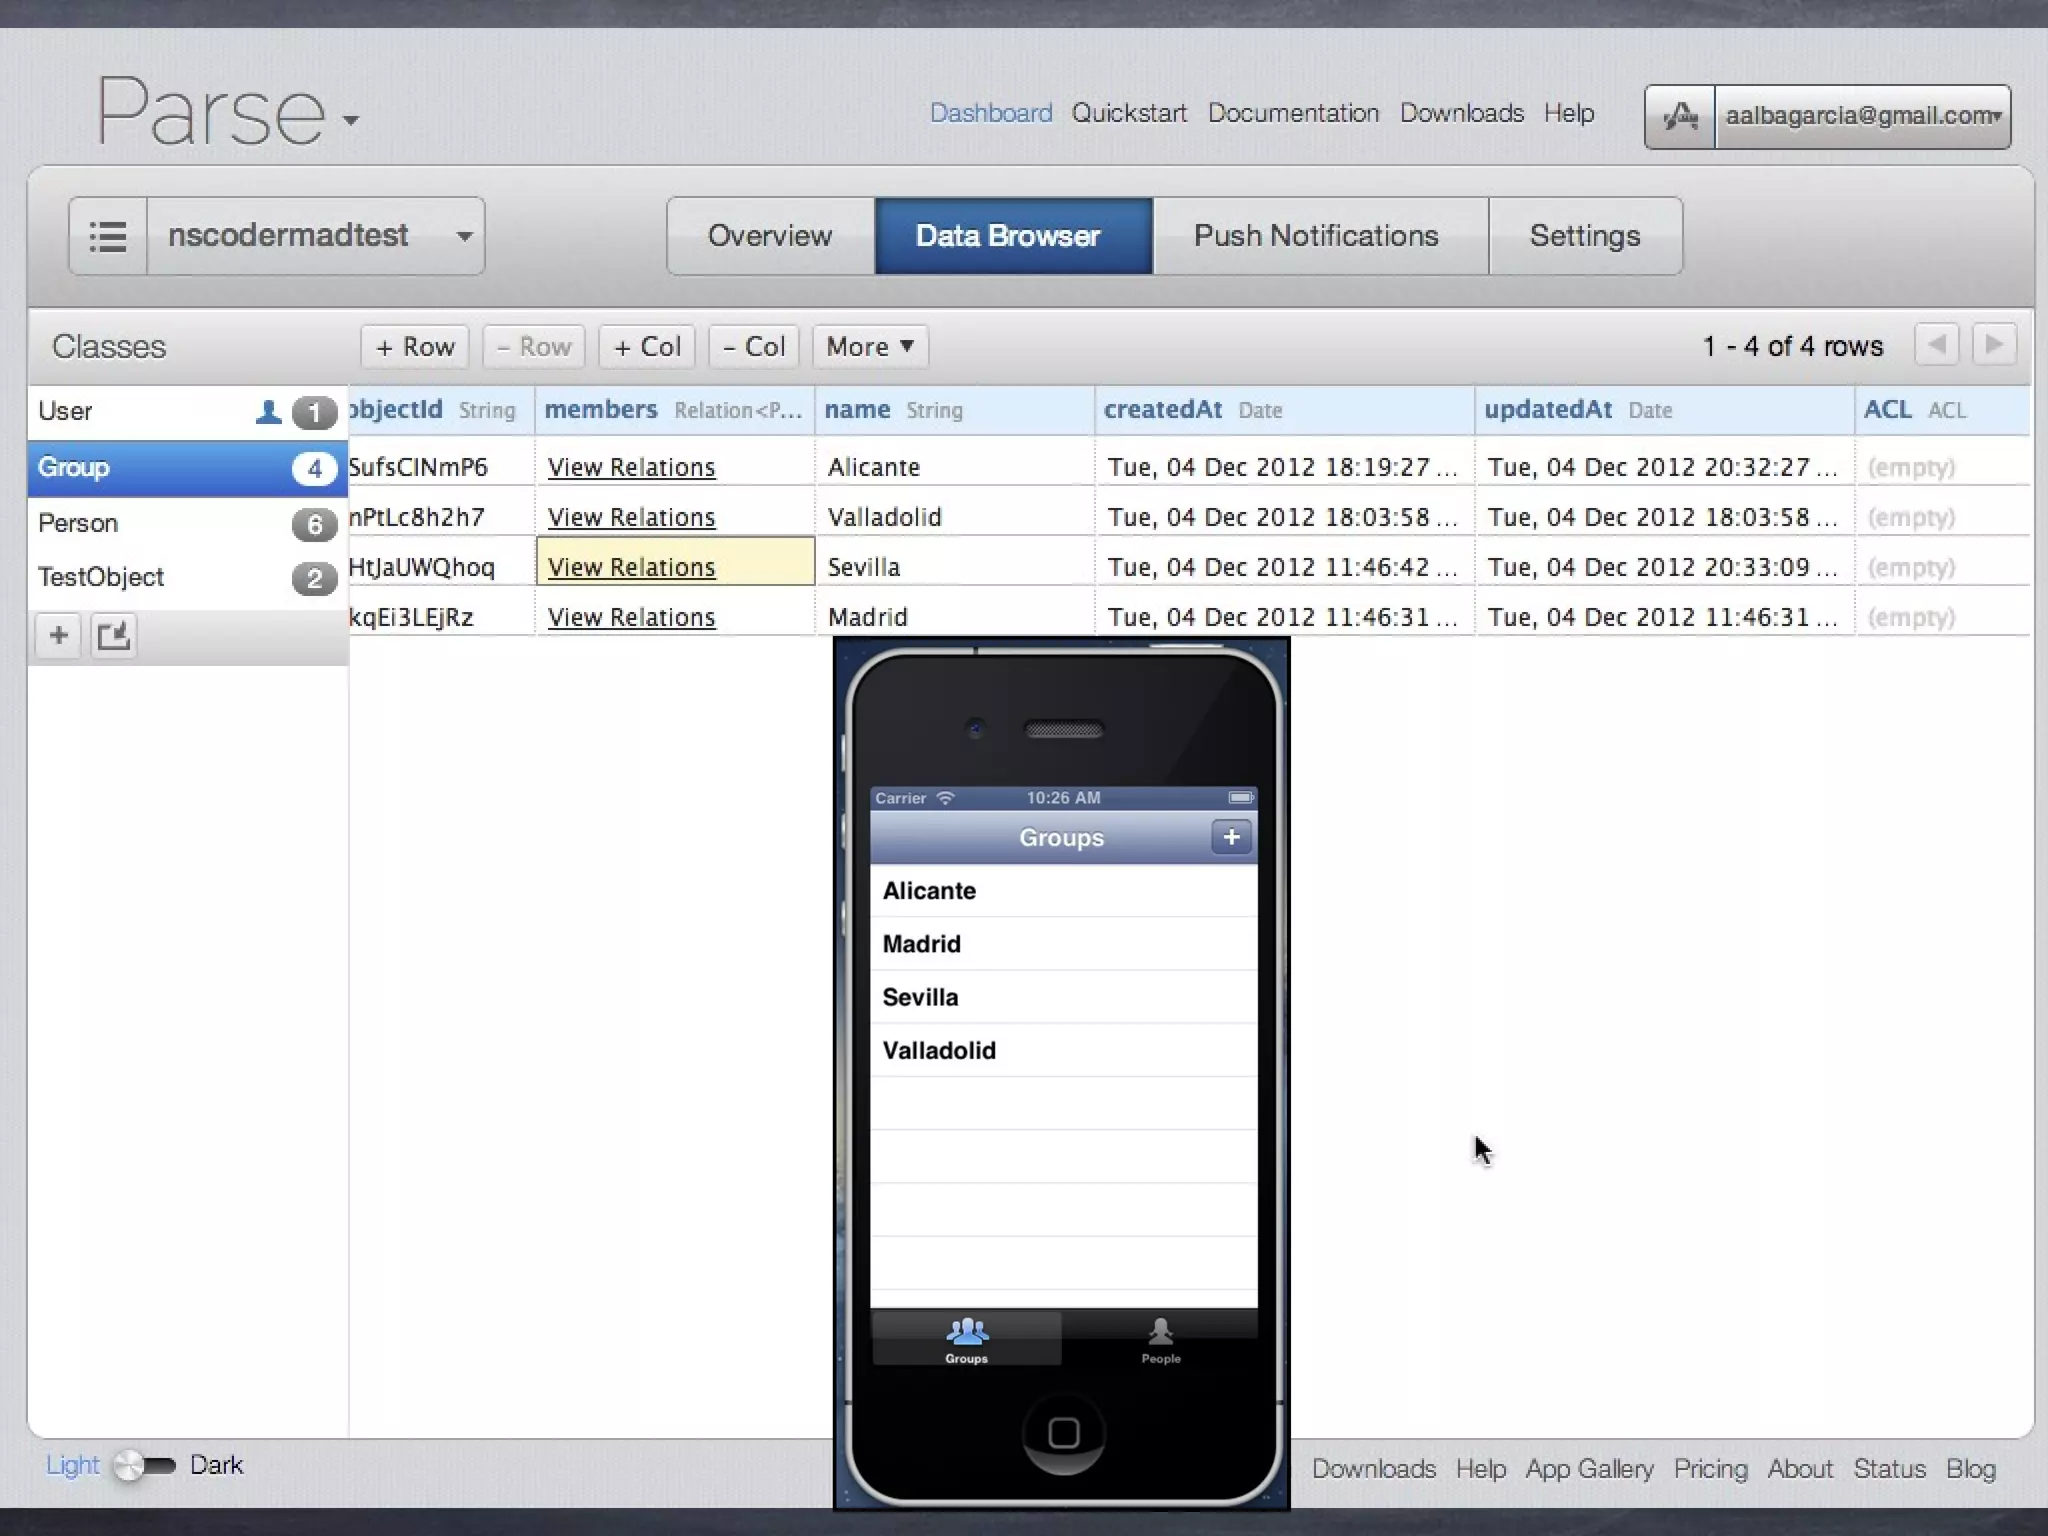Image resolution: width=2048 pixels, height=1536 pixels.
Task: Switch to the Push Notifications tab
Action: tap(1317, 236)
